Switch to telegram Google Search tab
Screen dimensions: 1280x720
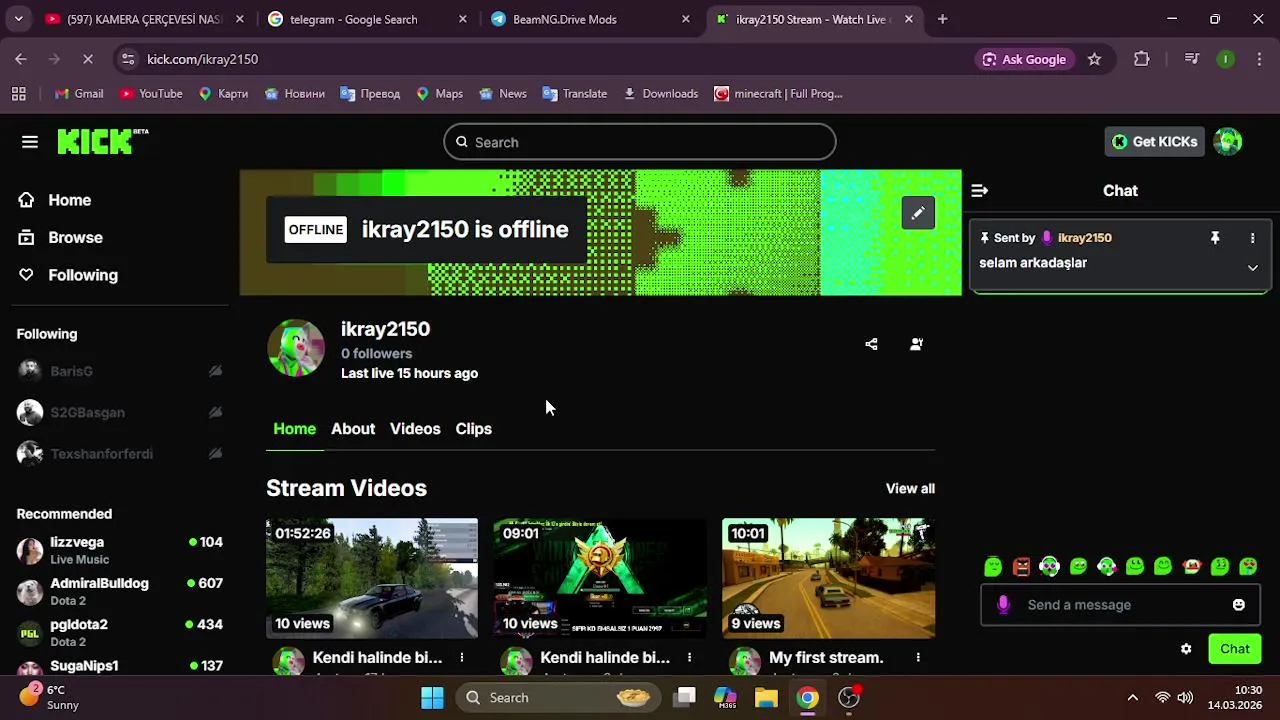click(365, 19)
